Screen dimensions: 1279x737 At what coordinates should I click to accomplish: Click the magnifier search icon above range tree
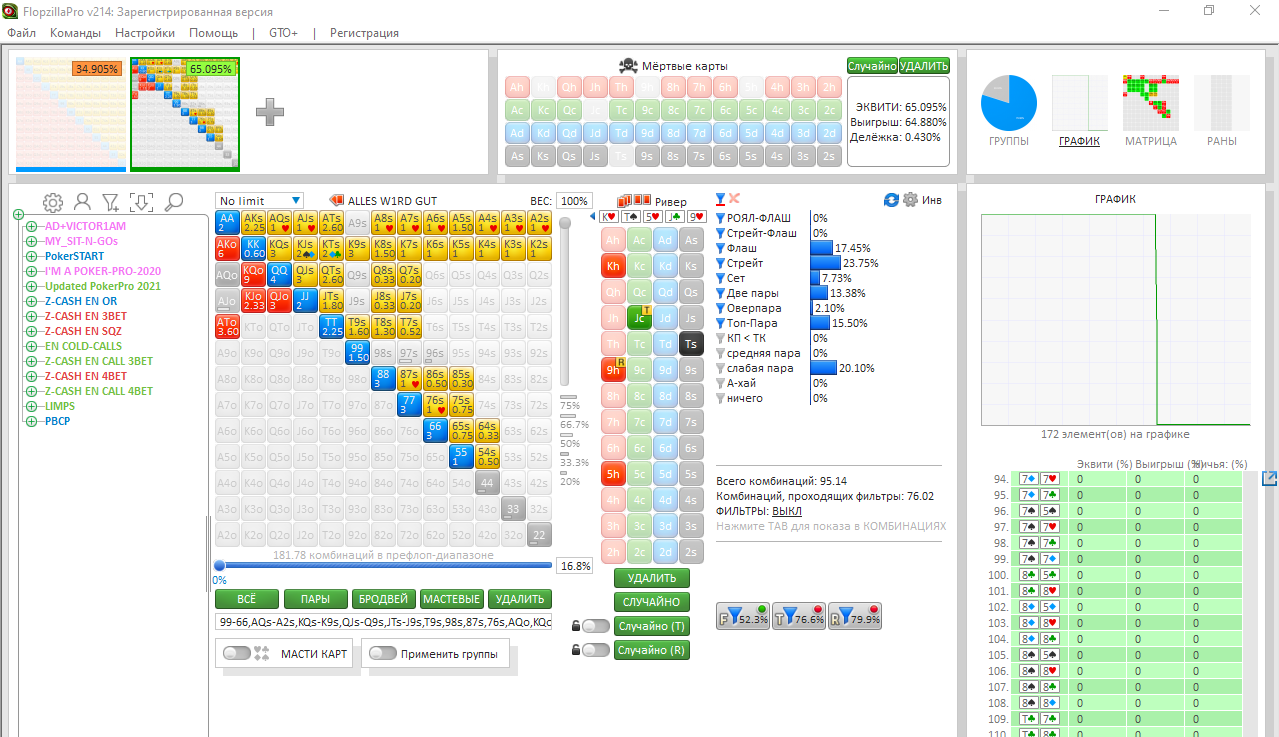pos(173,202)
